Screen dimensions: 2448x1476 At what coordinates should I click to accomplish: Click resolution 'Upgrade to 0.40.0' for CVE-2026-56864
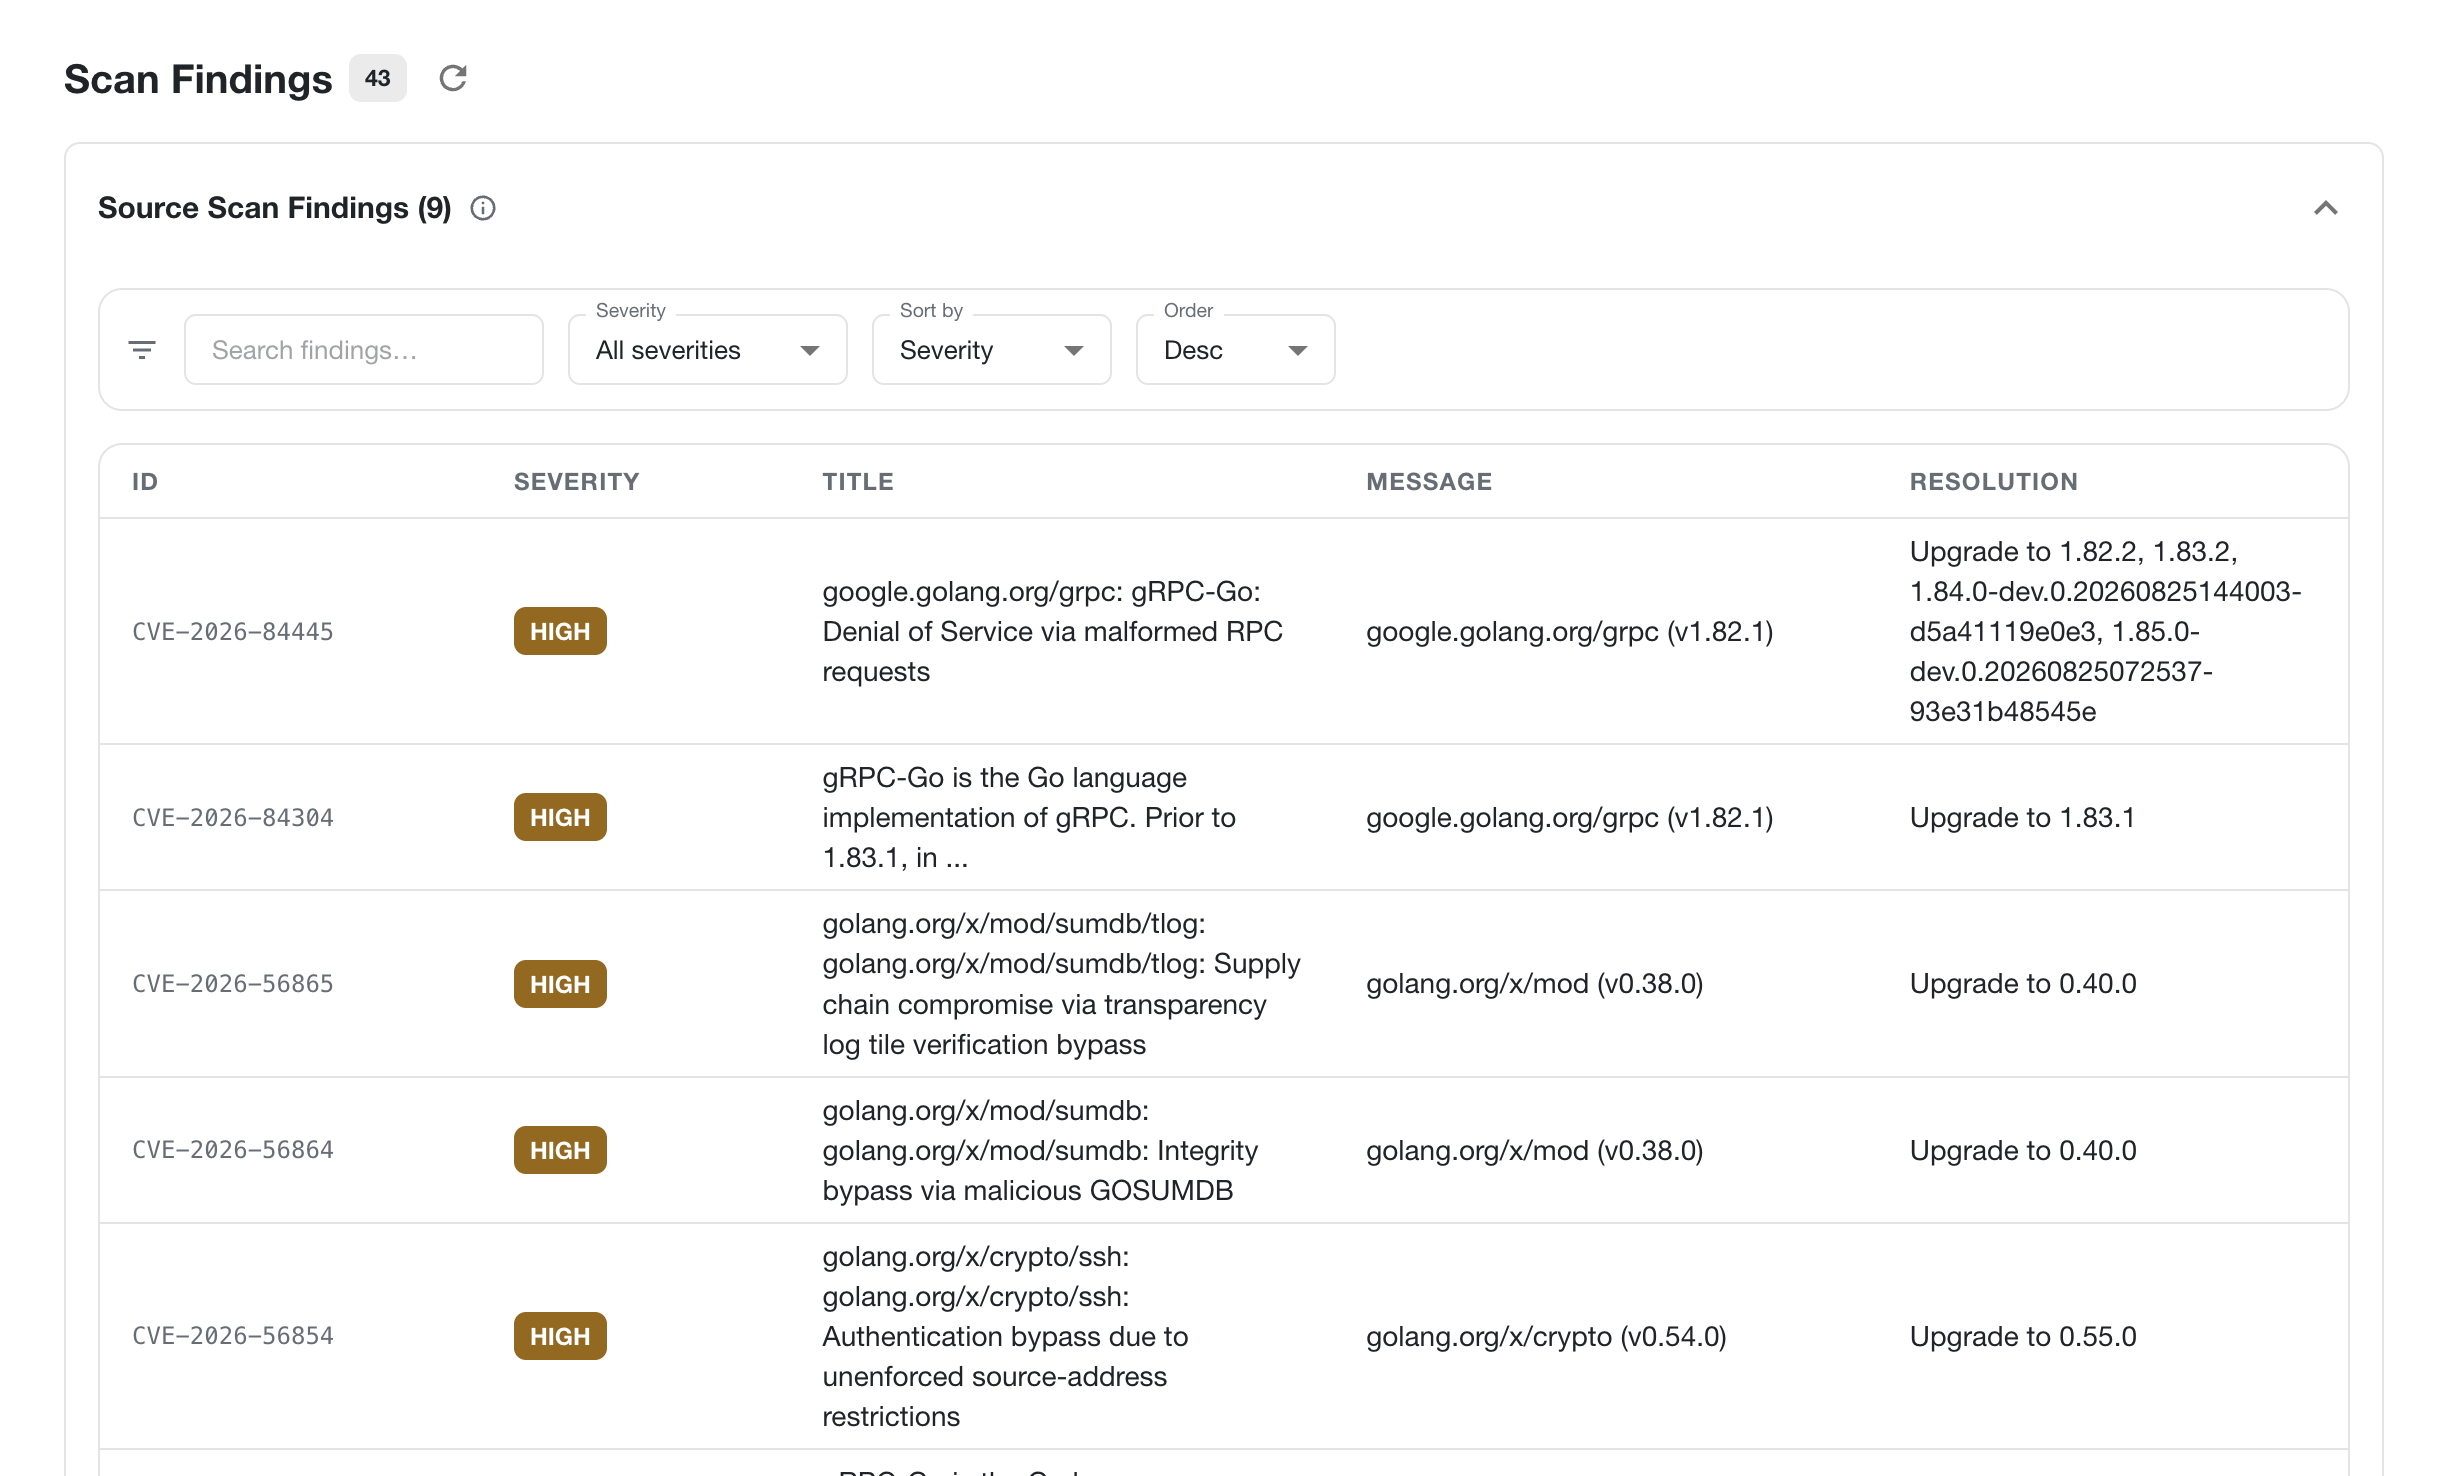(x=2023, y=1150)
